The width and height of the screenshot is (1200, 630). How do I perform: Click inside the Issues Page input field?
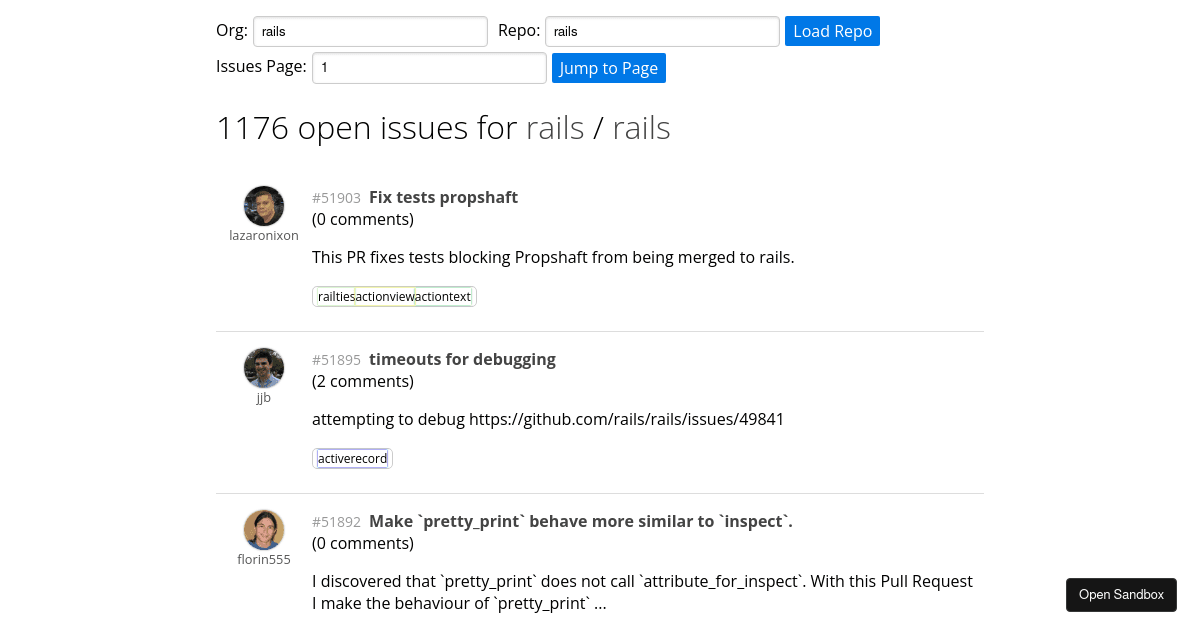pos(428,67)
